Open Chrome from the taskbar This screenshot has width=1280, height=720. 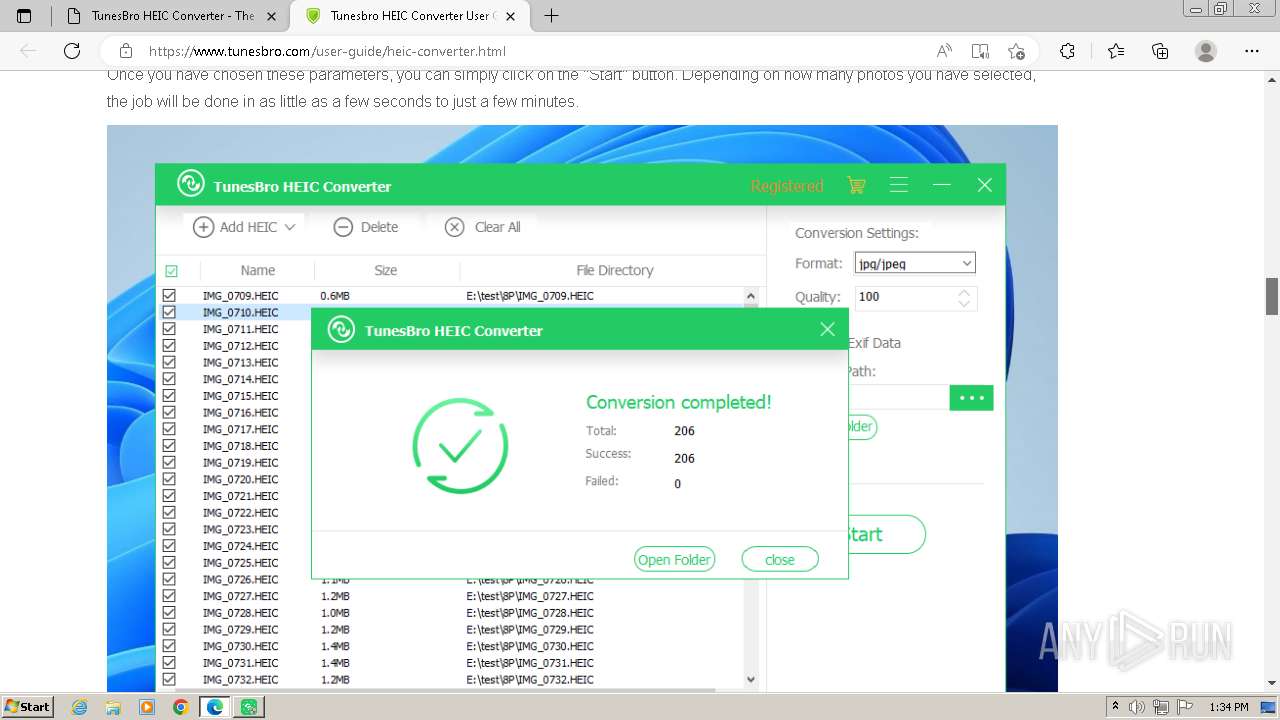[180, 707]
